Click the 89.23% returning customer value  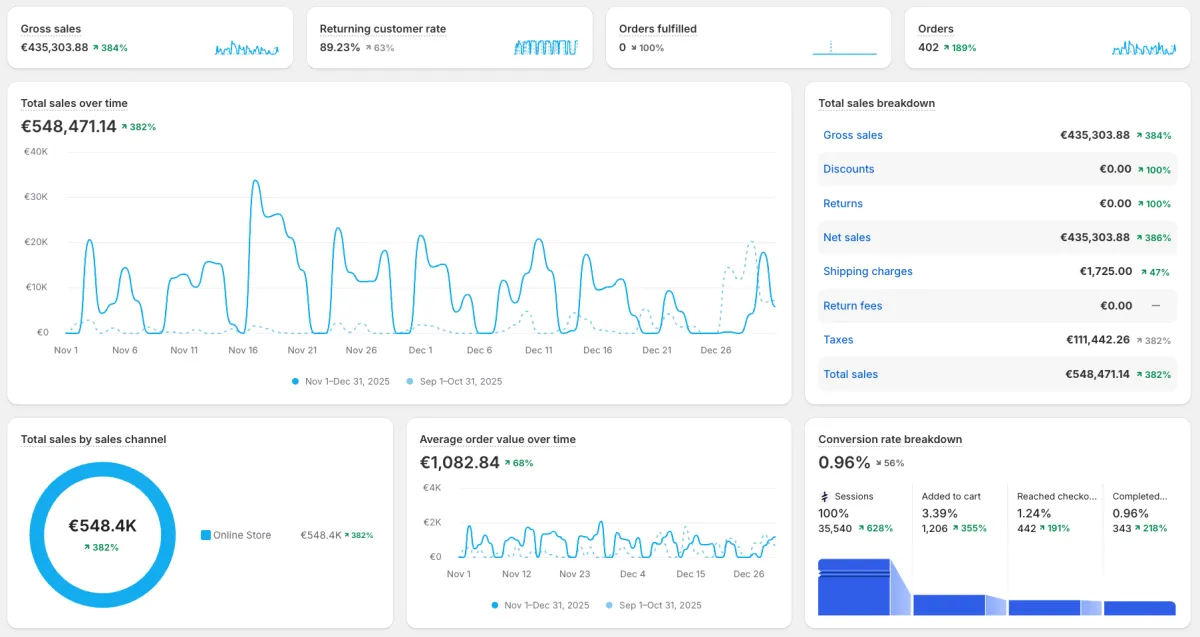(x=340, y=47)
